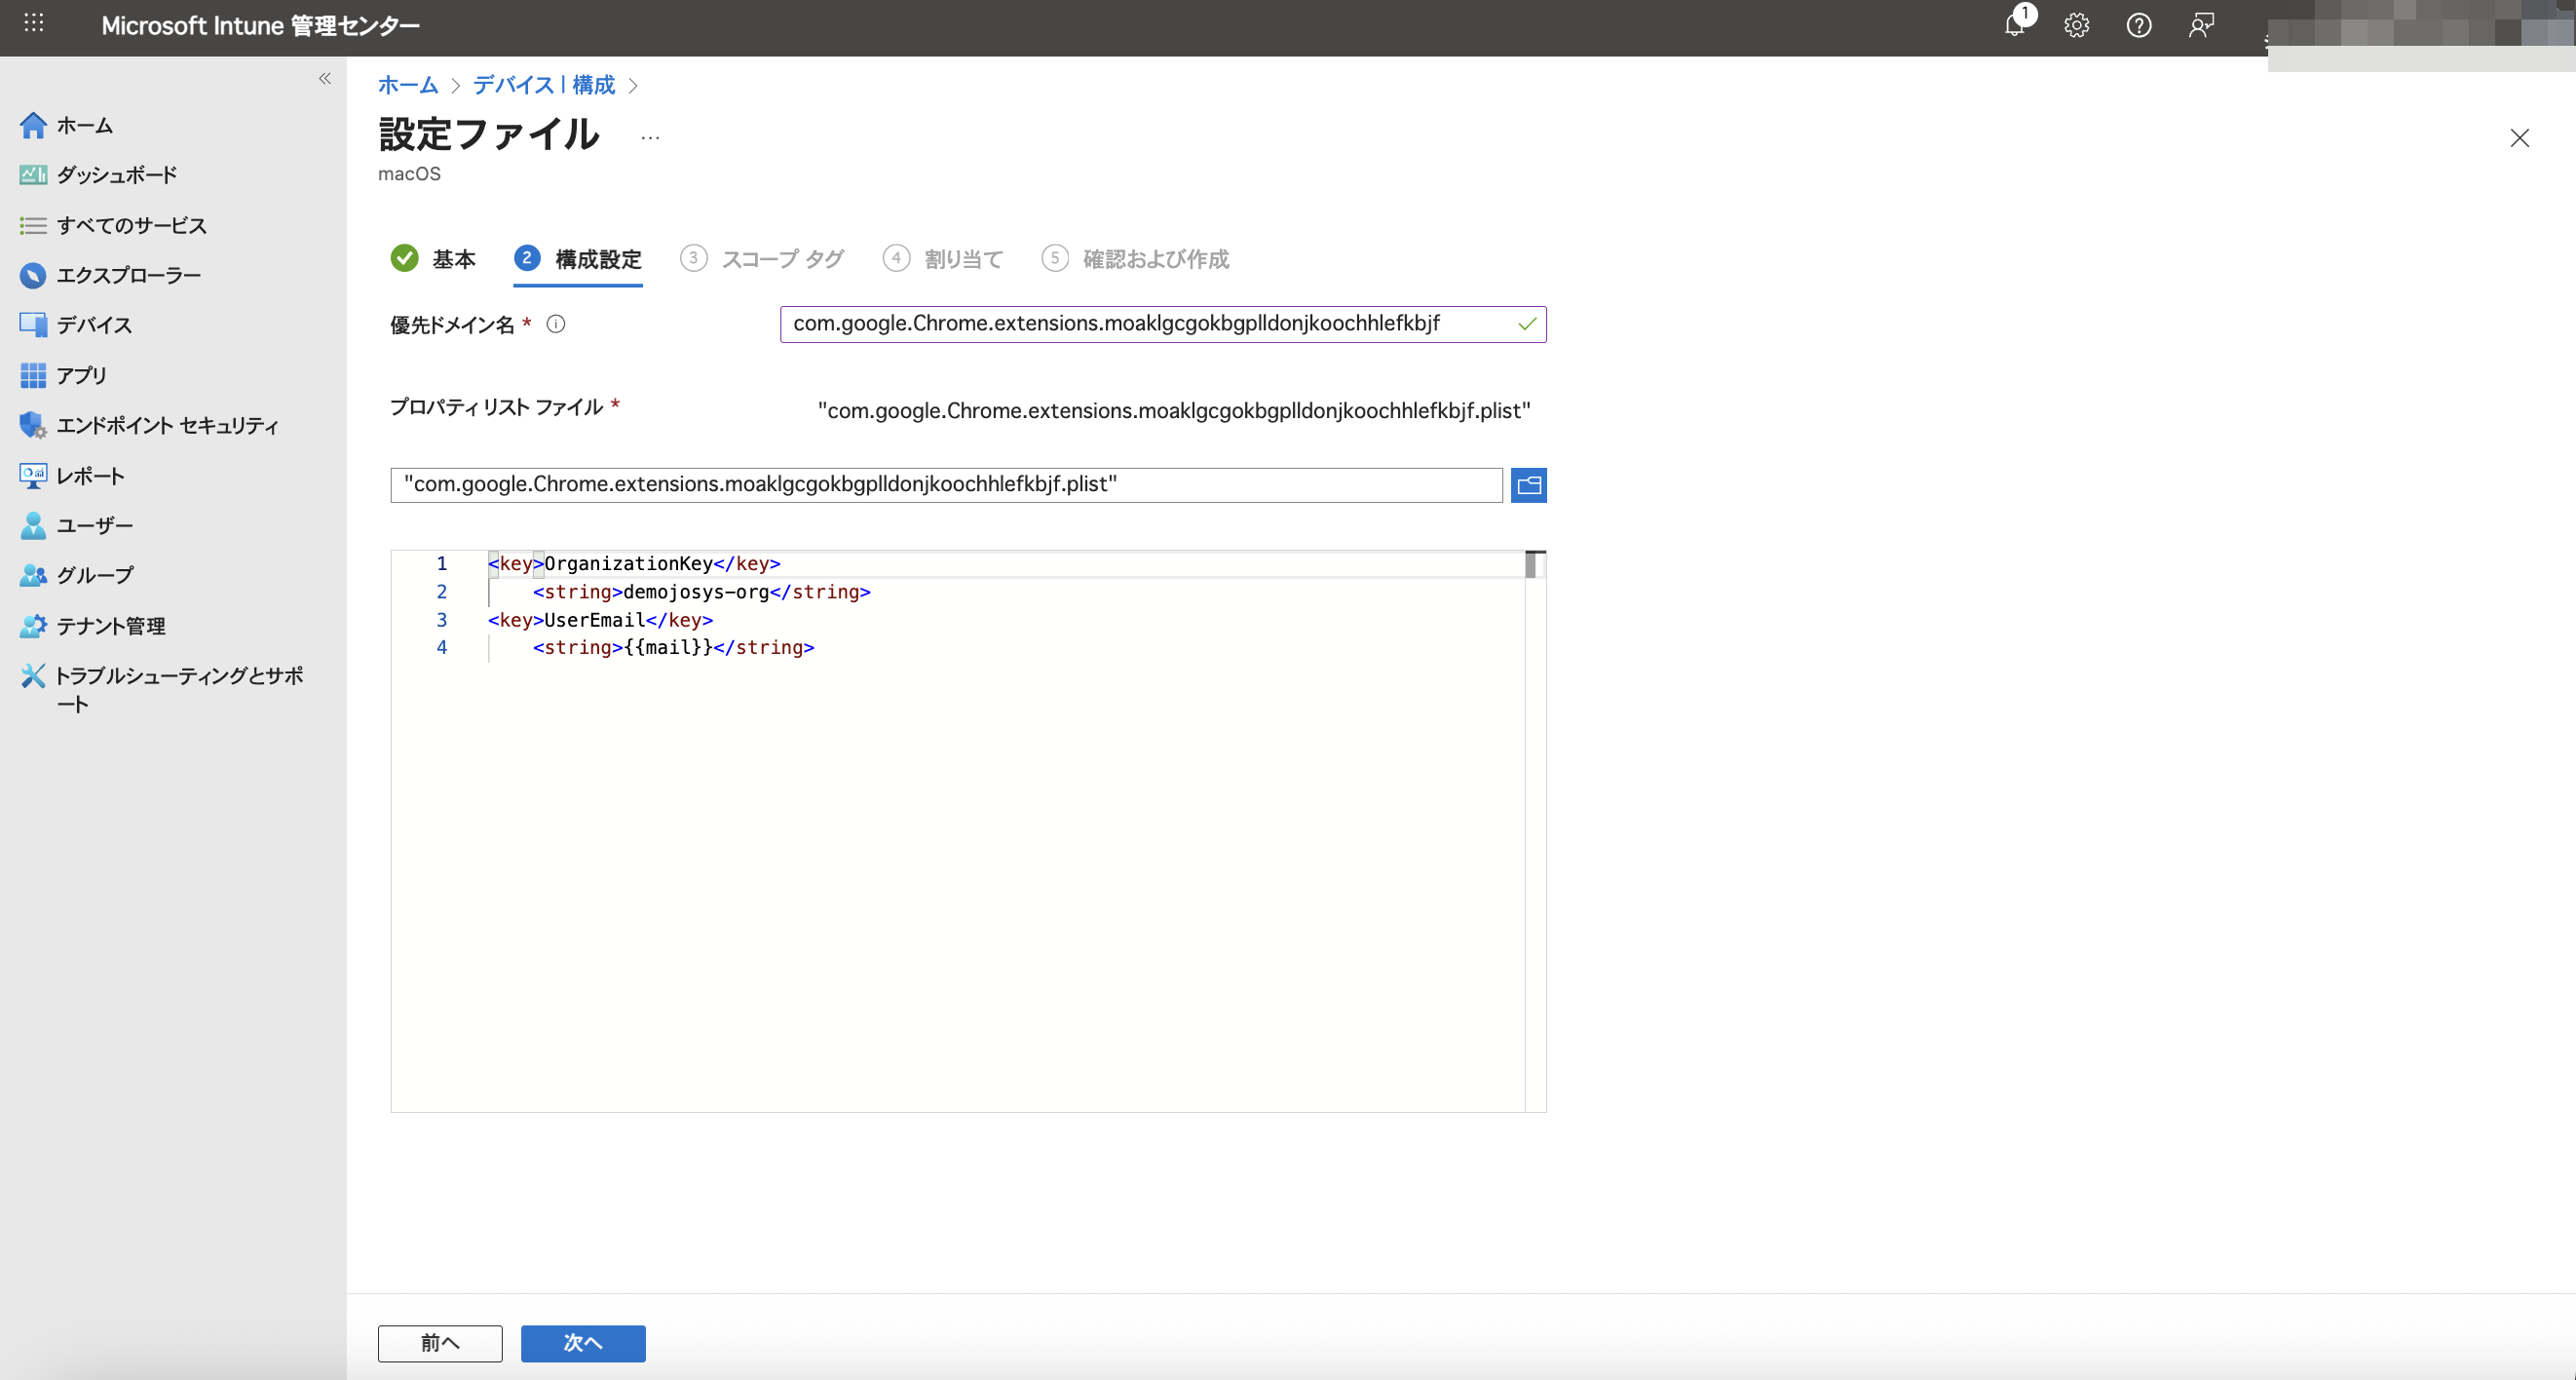
Task: Open settings gear in header
Action: click(x=2077, y=25)
